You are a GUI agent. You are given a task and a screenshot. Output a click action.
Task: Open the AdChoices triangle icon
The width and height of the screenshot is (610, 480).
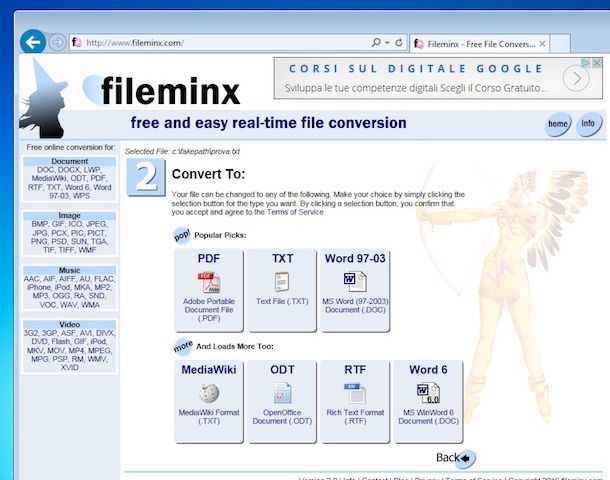coord(586,63)
